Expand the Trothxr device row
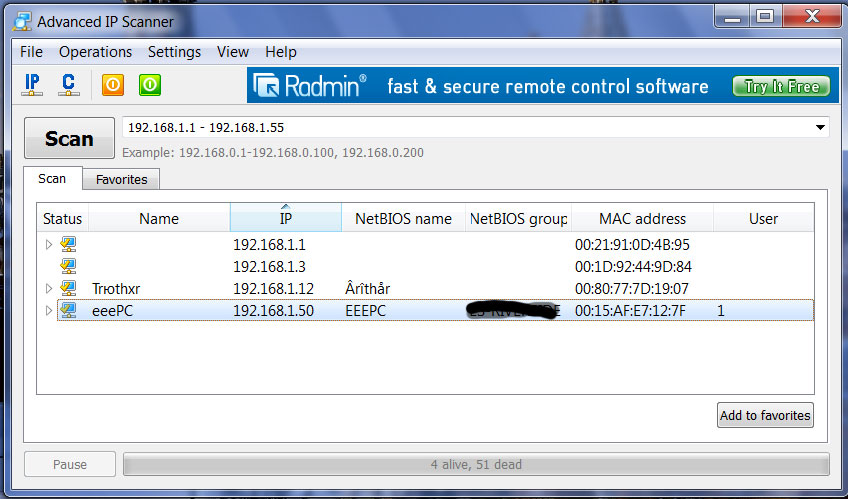Viewport: 848px width, 499px height. pos(48,289)
